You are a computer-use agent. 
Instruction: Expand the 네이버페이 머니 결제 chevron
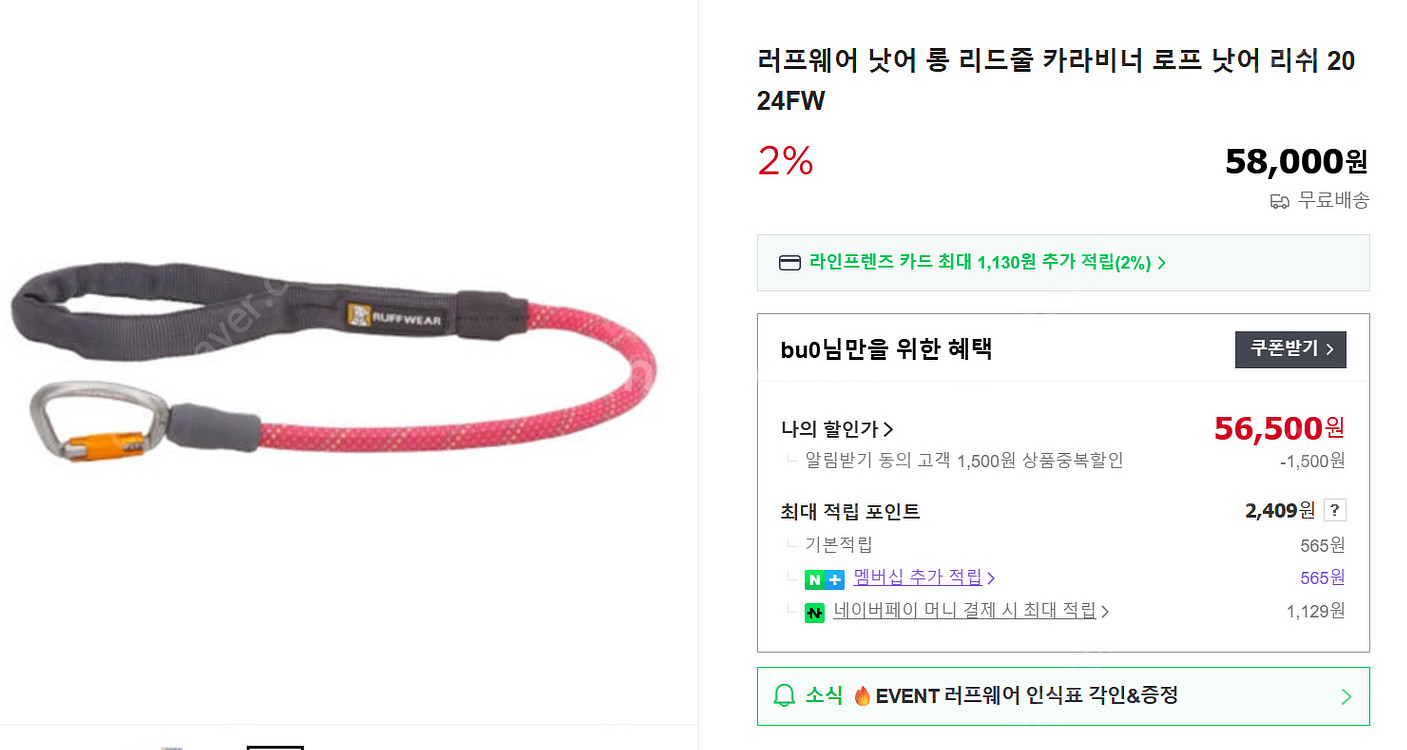pos(1104,611)
